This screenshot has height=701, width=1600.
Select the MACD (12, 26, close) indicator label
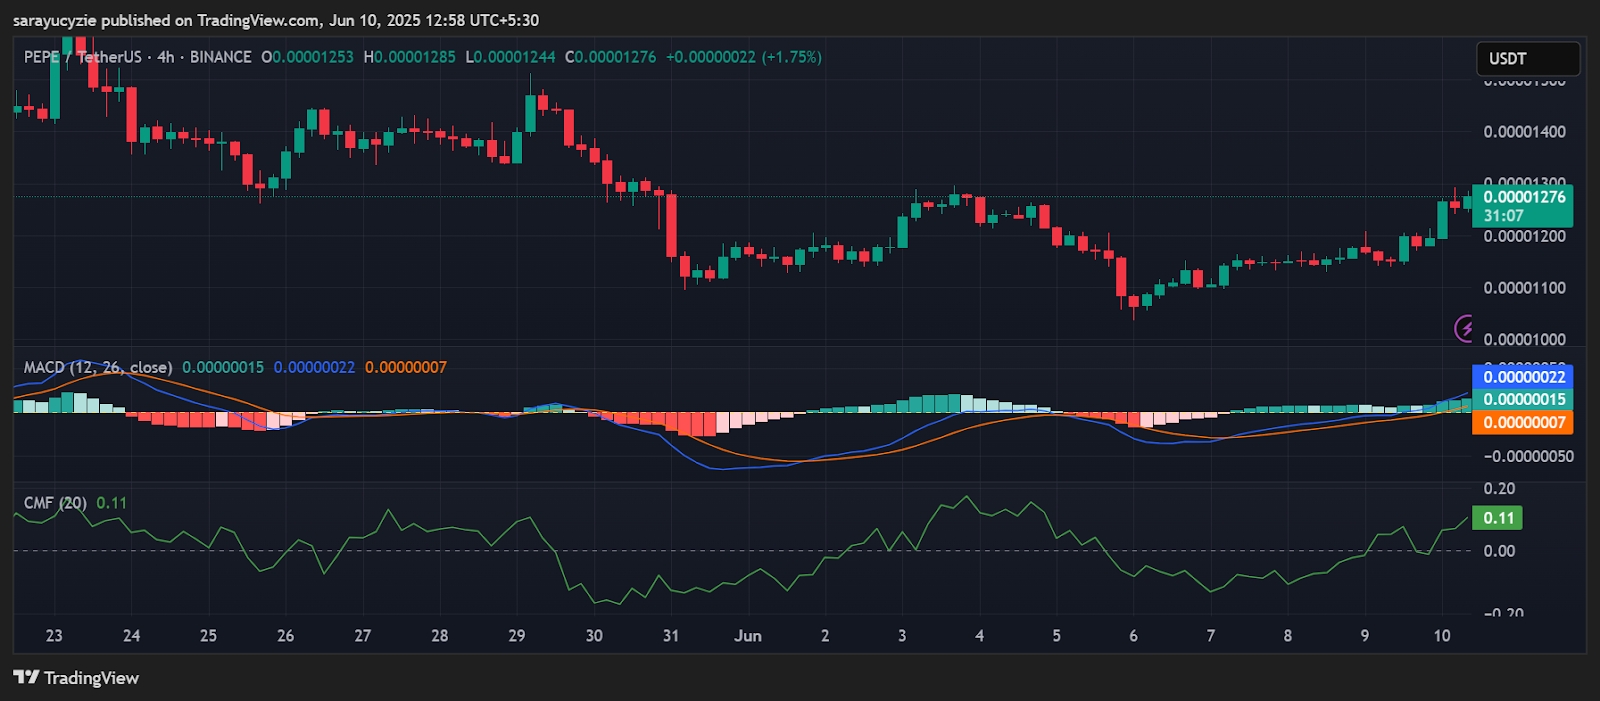pyautogui.click(x=97, y=367)
